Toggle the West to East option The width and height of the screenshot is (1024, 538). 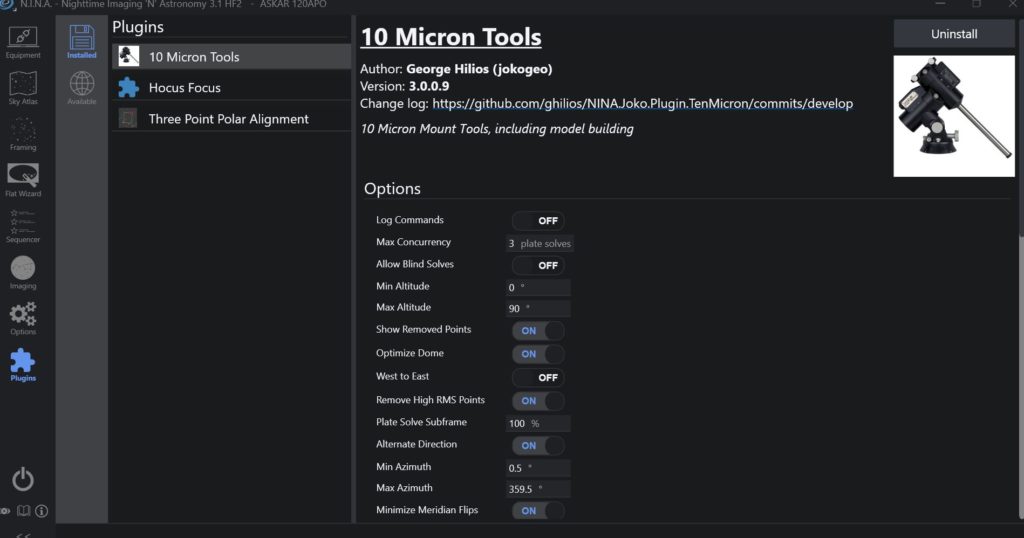[x=538, y=378]
